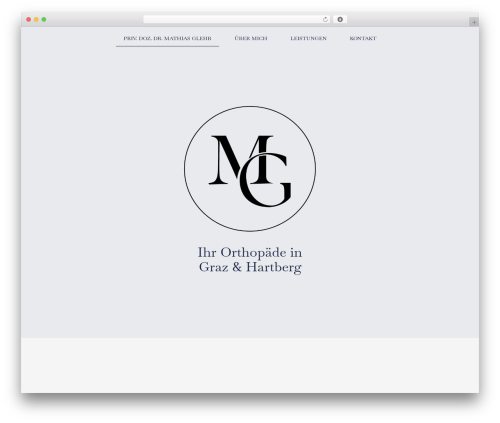Click the browser reload icon

coord(325,20)
